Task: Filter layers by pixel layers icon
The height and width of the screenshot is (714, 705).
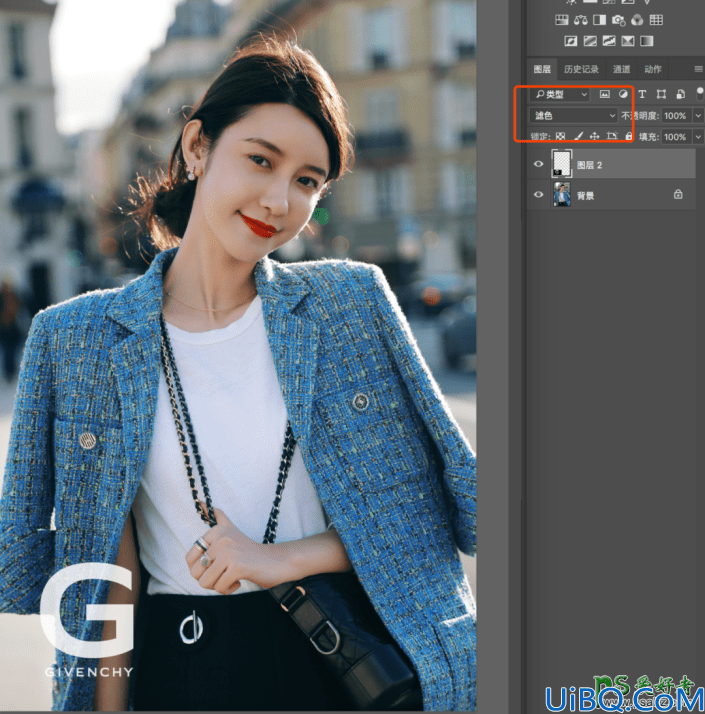Action: click(x=604, y=94)
